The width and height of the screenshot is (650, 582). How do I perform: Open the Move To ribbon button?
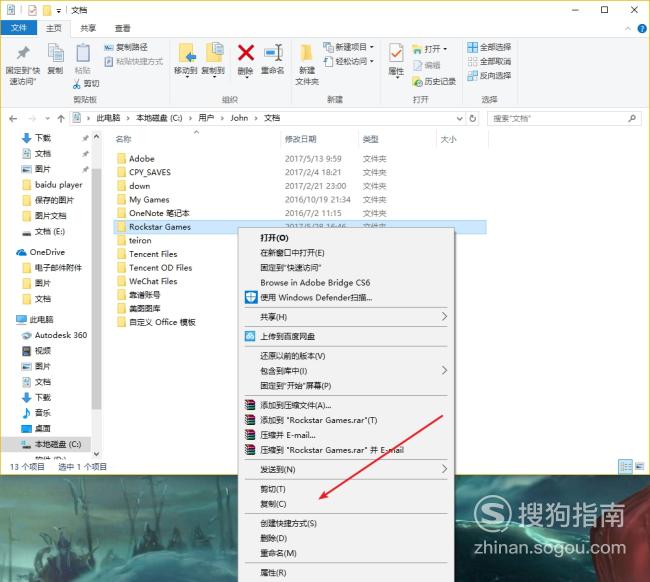click(186, 60)
